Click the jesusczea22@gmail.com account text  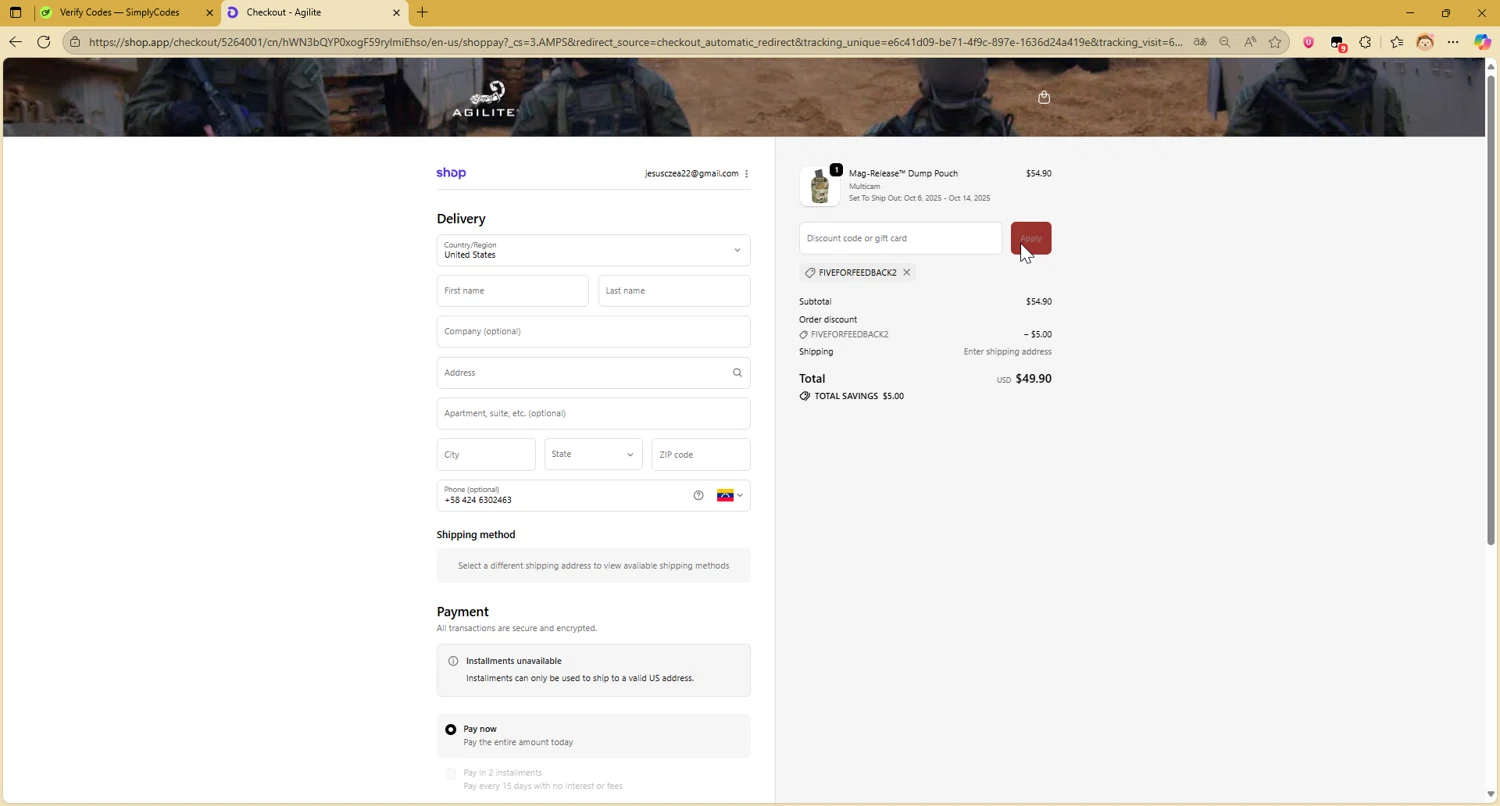[692, 174]
